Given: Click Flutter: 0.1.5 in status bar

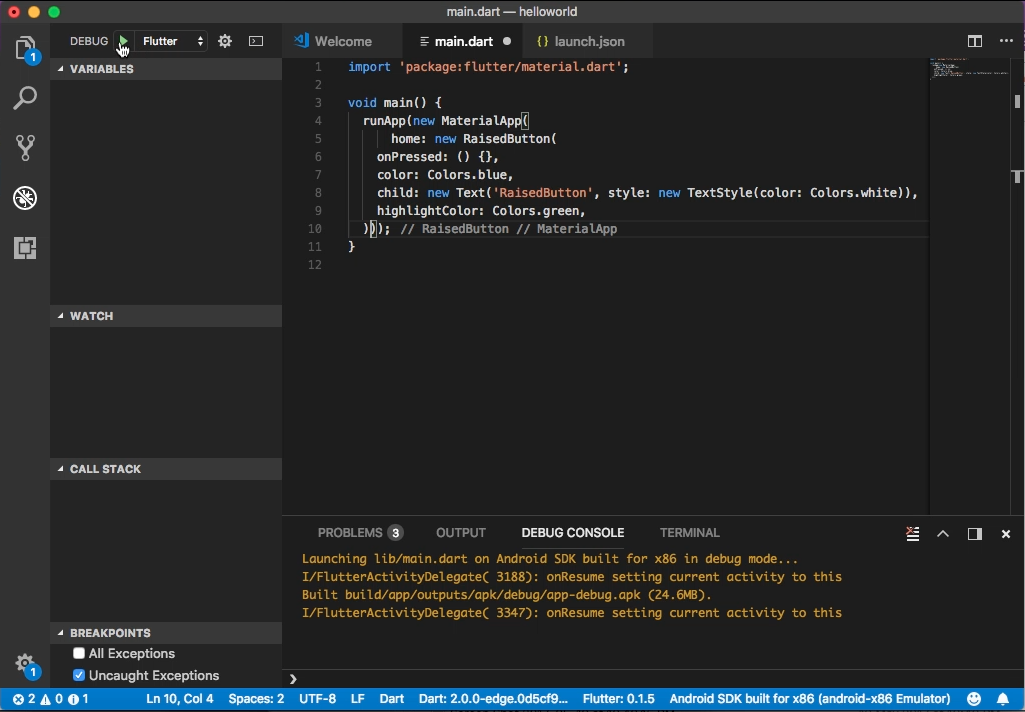Looking at the screenshot, I should pyautogui.click(x=618, y=699).
